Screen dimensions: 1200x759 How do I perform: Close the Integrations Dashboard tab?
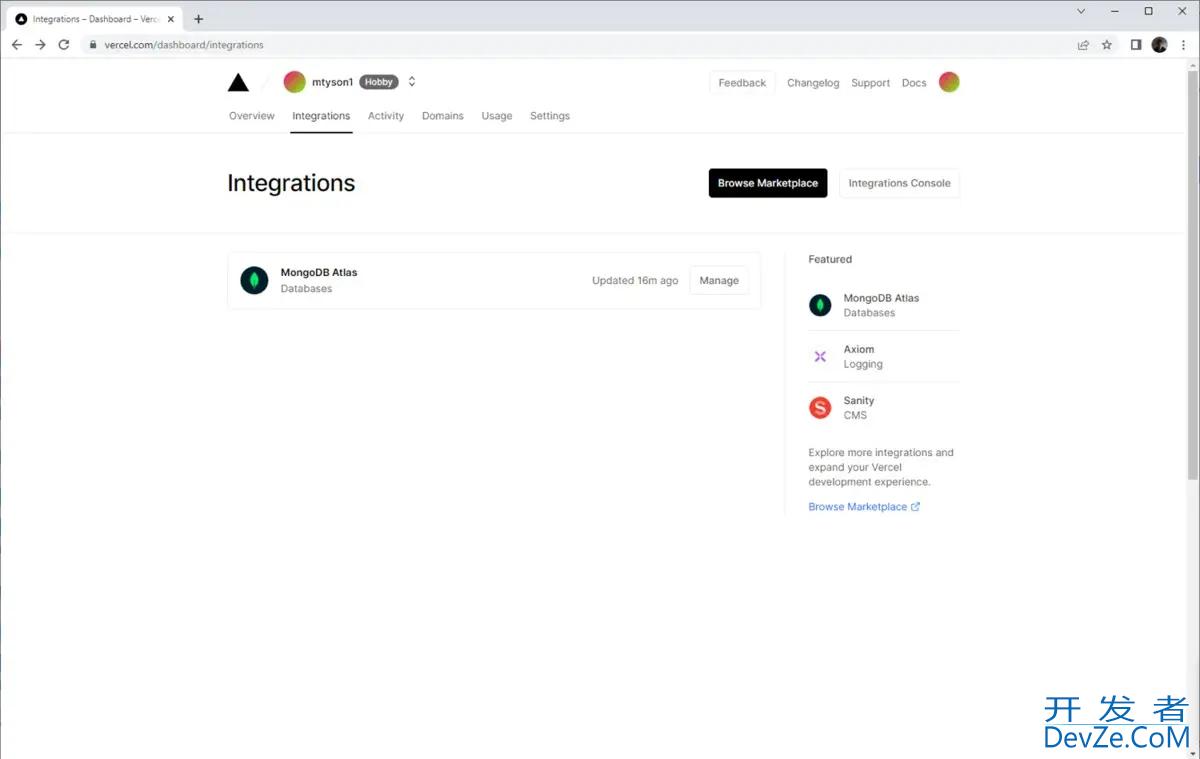[x=171, y=19]
